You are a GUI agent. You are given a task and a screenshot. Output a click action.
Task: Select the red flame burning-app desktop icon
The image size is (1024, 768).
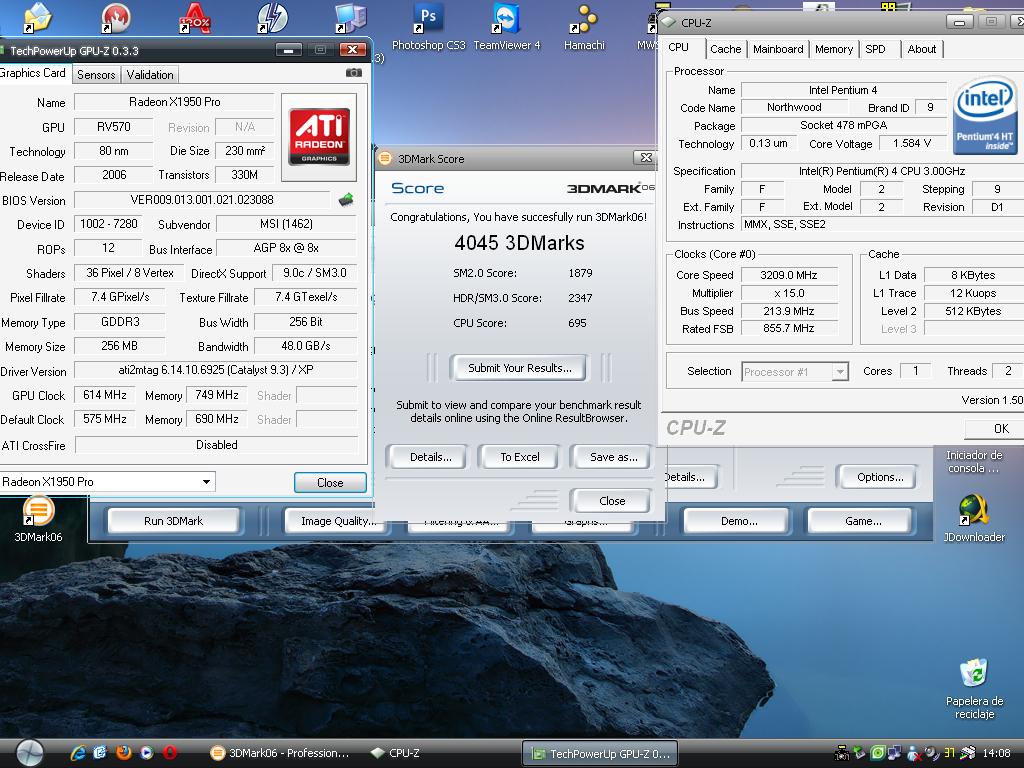(116, 18)
